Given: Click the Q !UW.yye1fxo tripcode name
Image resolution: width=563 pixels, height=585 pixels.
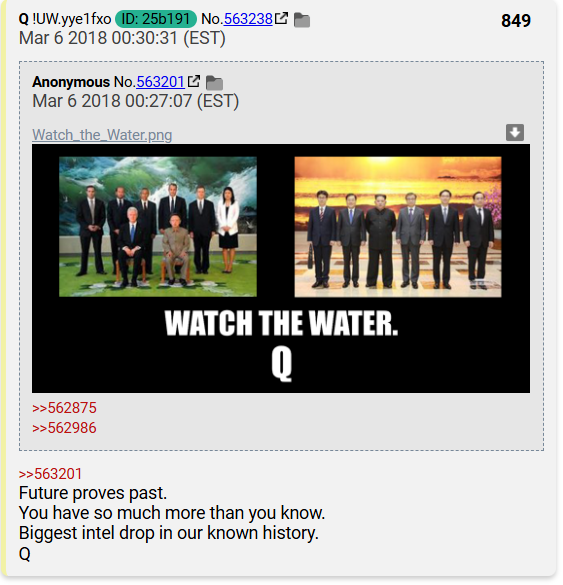Looking at the screenshot, I should coord(65,19).
